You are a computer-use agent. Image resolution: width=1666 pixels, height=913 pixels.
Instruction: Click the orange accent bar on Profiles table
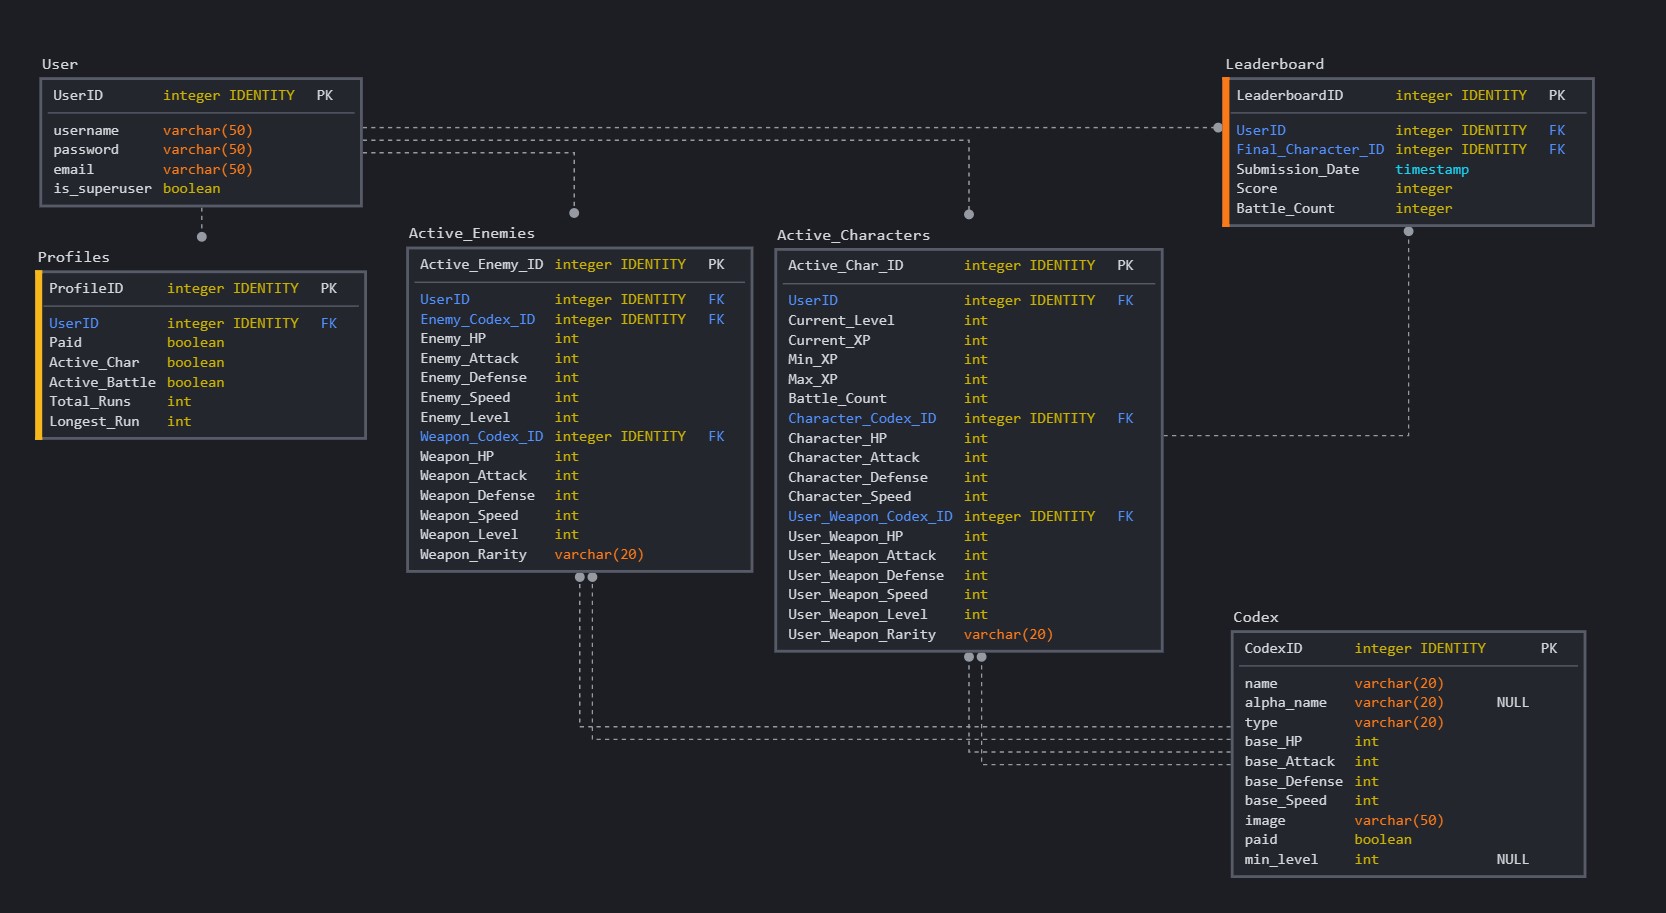pos(39,355)
